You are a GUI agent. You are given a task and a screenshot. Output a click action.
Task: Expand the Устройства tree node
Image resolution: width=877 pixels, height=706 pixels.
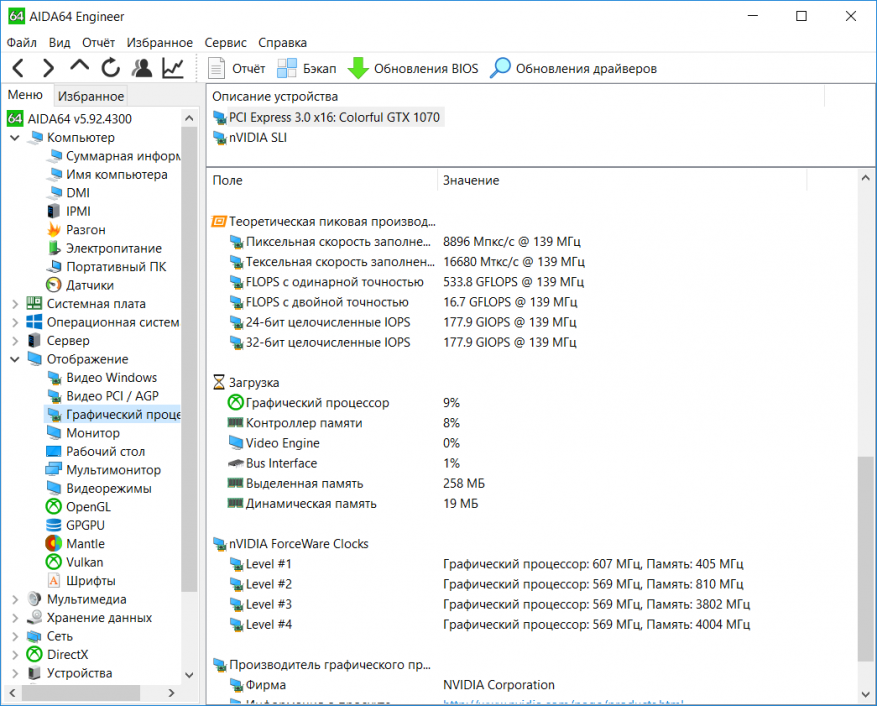[x=15, y=673]
